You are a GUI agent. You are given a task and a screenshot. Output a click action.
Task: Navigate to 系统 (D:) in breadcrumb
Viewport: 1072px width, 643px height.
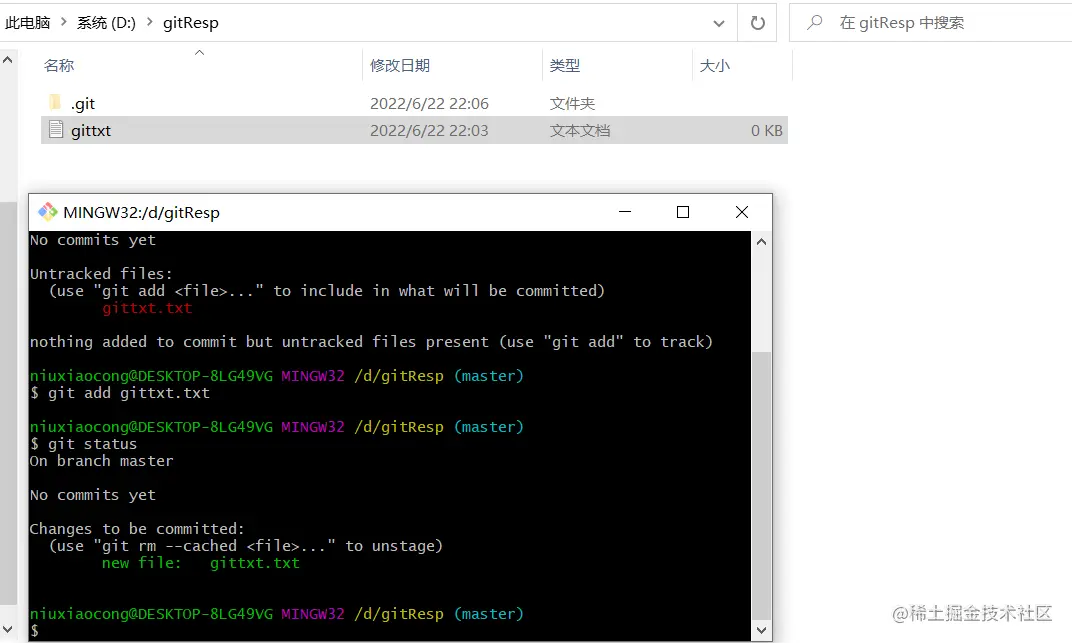click(106, 23)
